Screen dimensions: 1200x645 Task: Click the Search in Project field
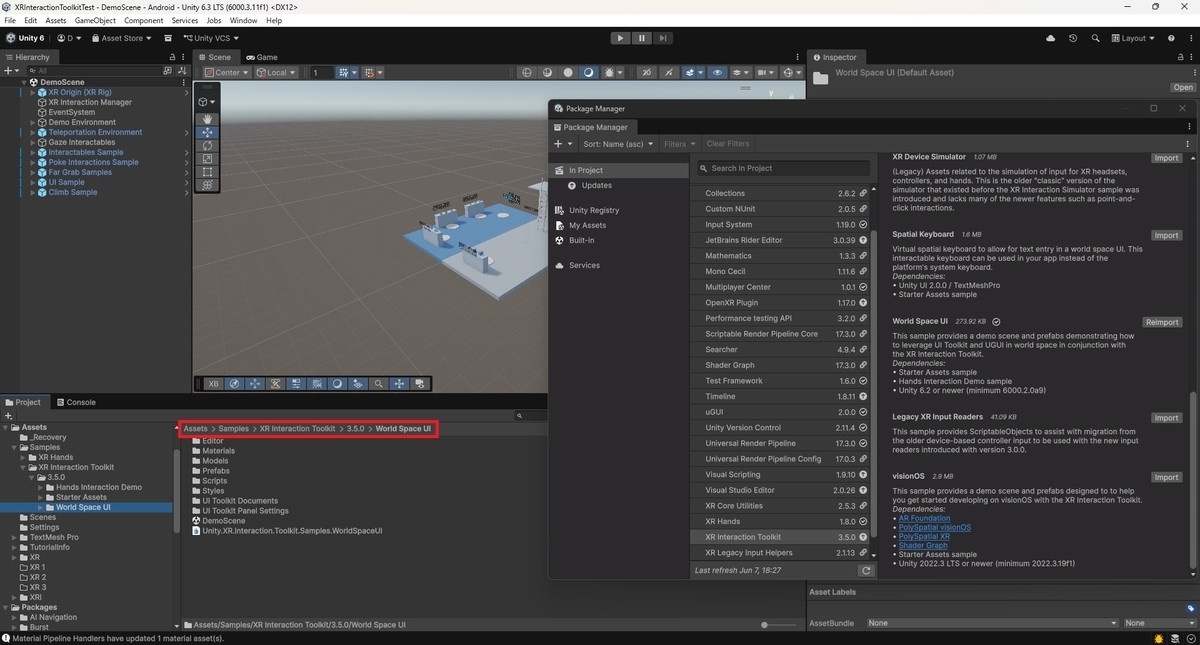[x=784, y=168]
